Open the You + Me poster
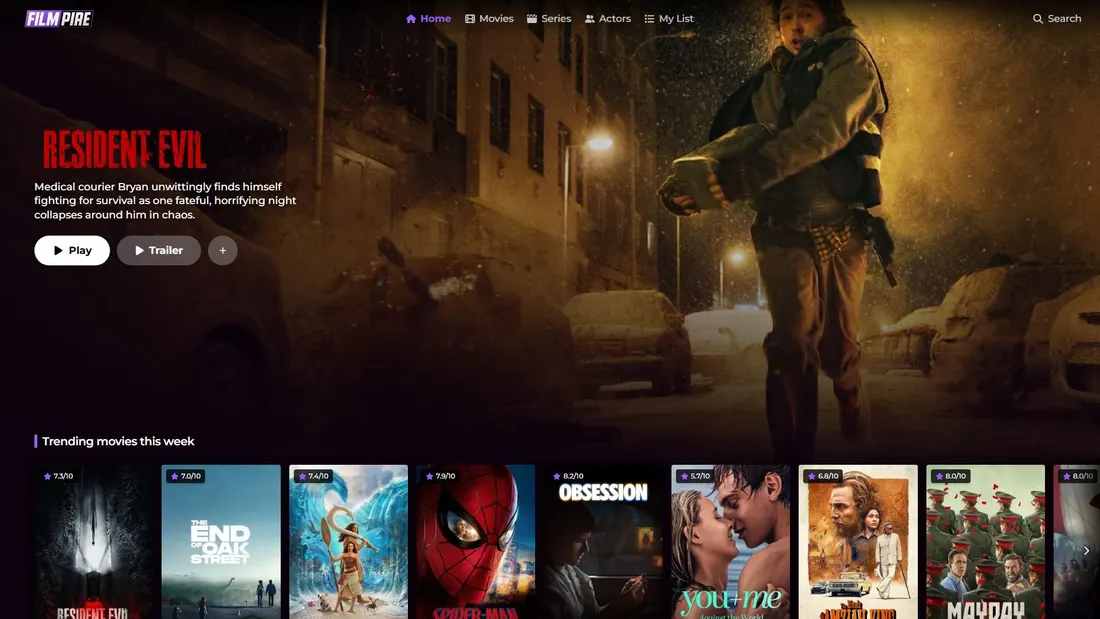 [730, 542]
